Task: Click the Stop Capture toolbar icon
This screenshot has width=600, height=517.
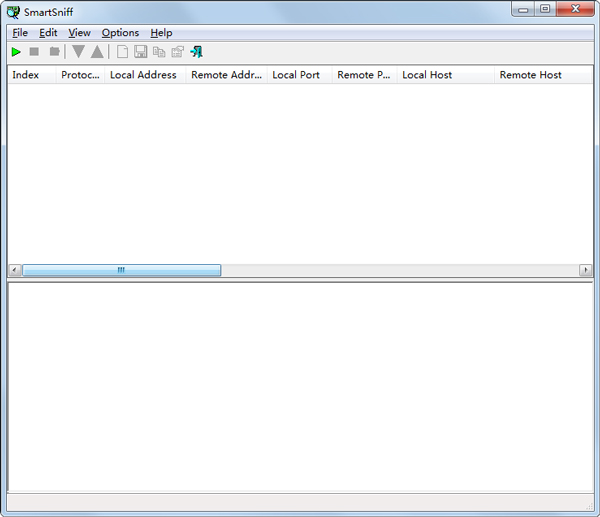Action: point(34,51)
